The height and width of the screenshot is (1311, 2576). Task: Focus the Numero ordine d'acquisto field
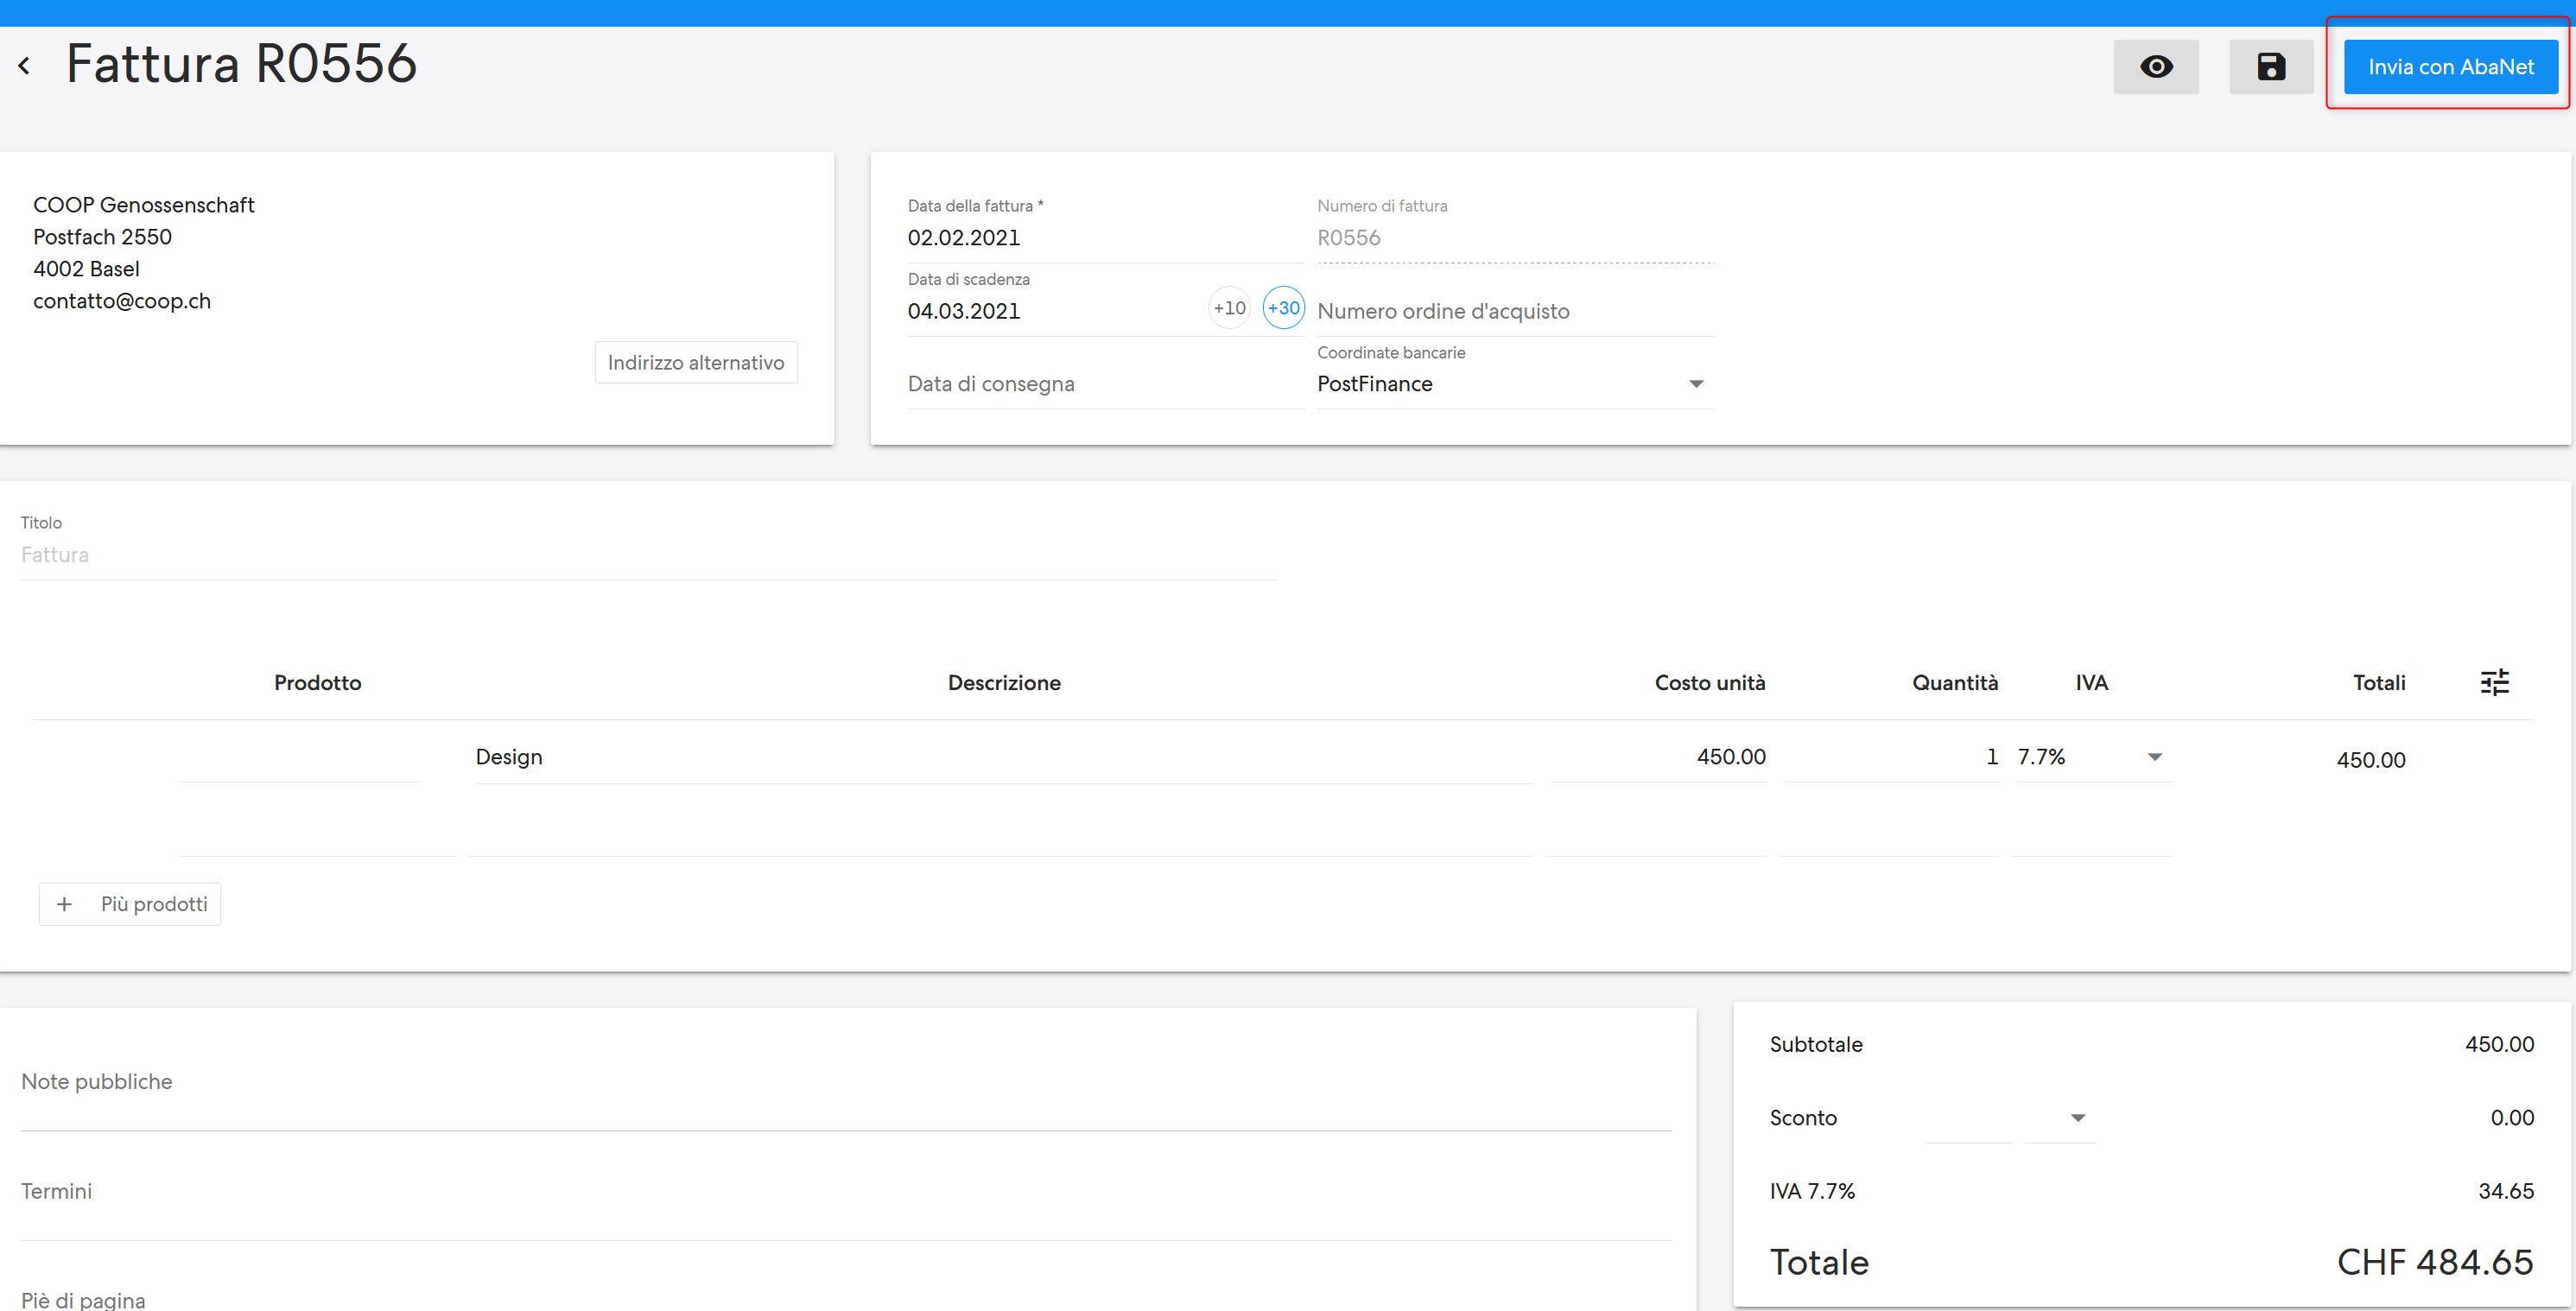tap(1514, 311)
